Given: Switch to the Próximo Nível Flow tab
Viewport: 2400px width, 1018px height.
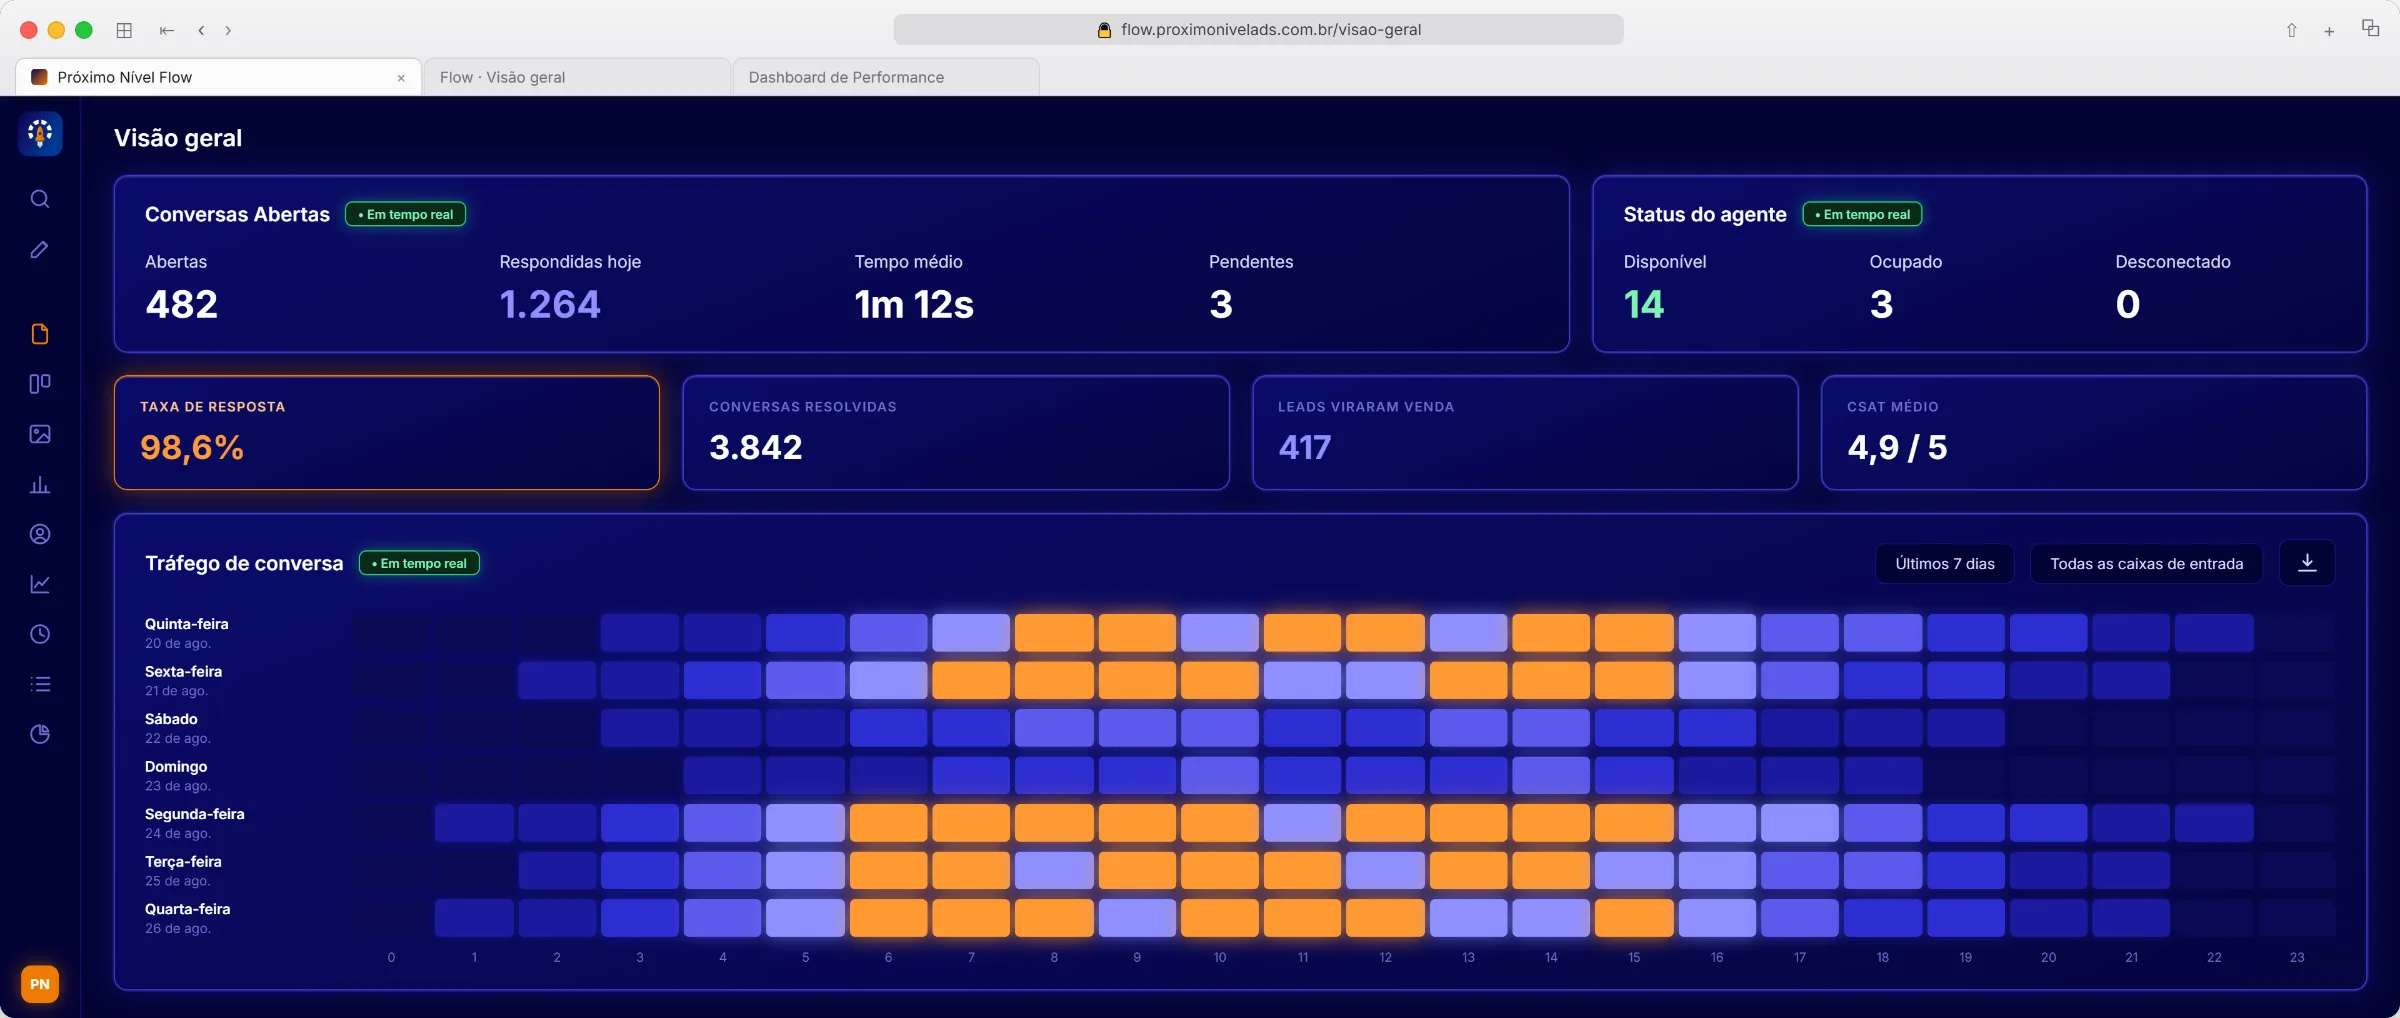Looking at the screenshot, I should (x=218, y=77).
